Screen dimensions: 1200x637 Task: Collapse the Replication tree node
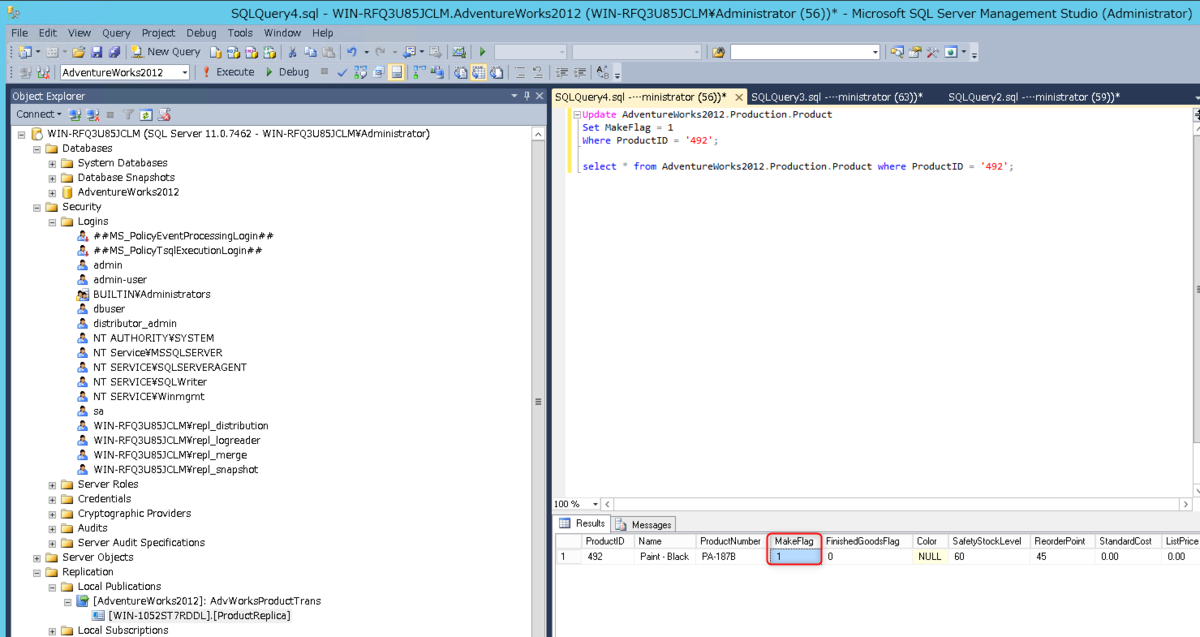pos(37,572)
